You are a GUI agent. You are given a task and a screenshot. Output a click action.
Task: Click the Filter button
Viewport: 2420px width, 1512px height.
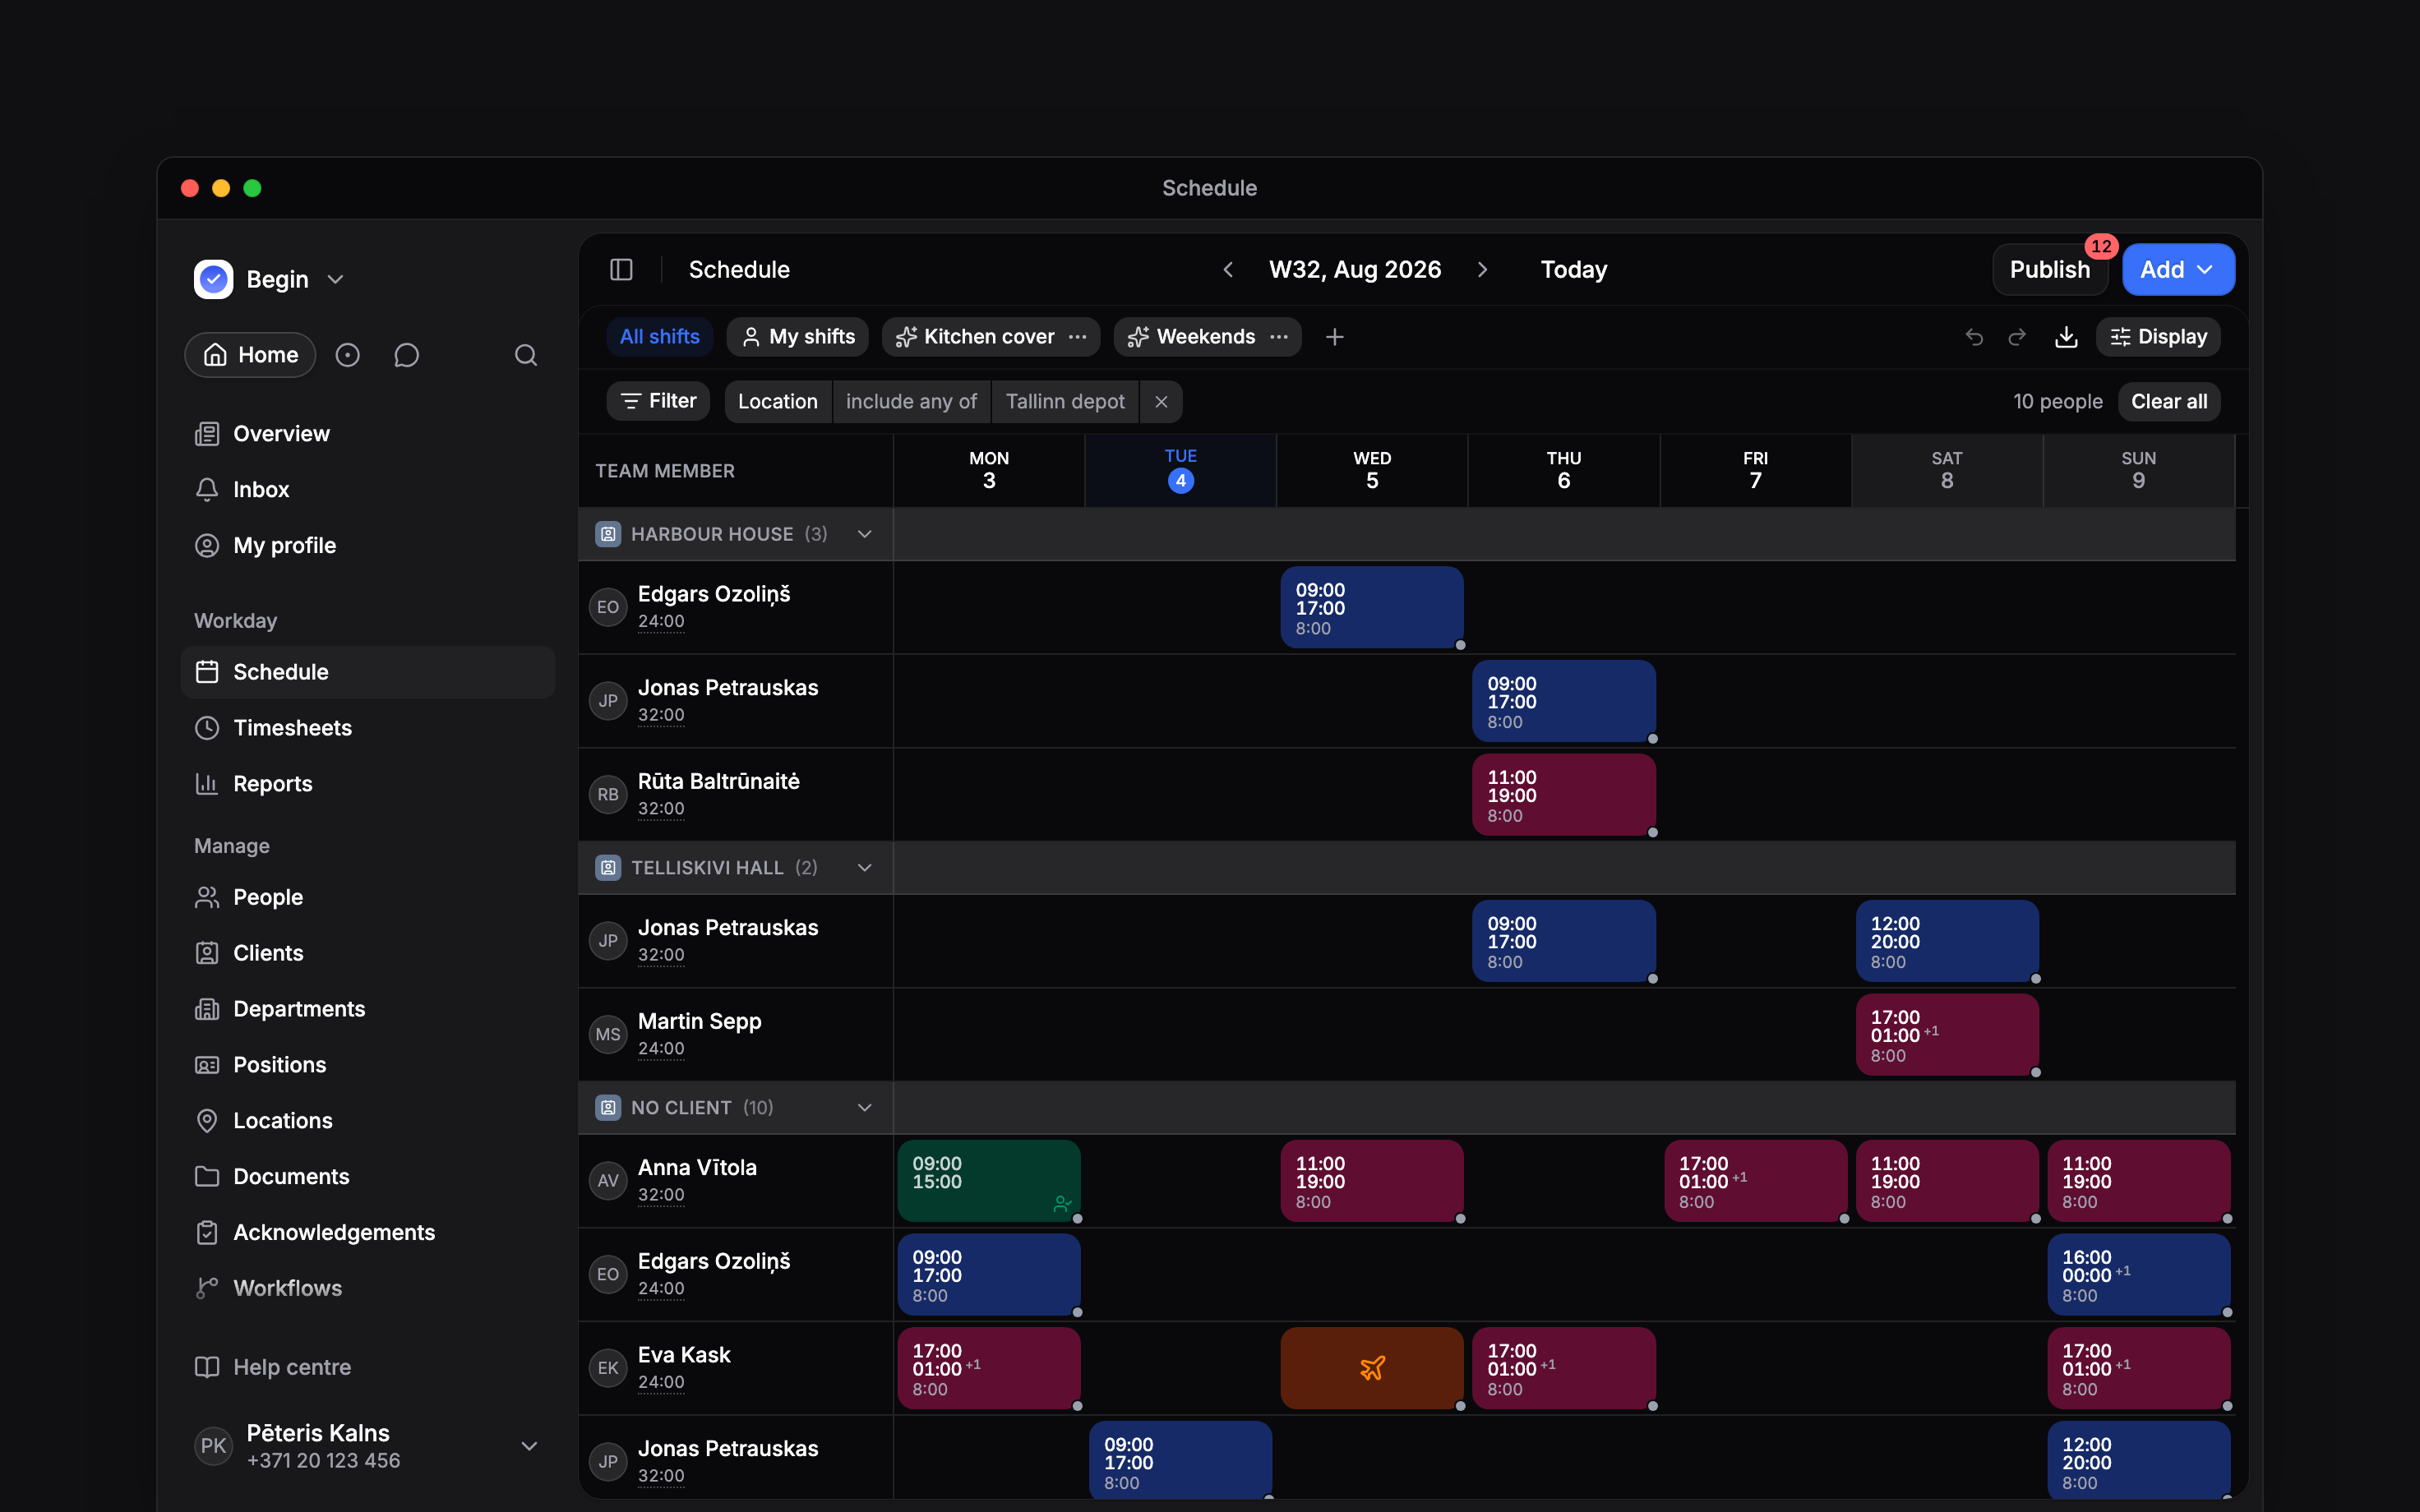click(658, 402)
